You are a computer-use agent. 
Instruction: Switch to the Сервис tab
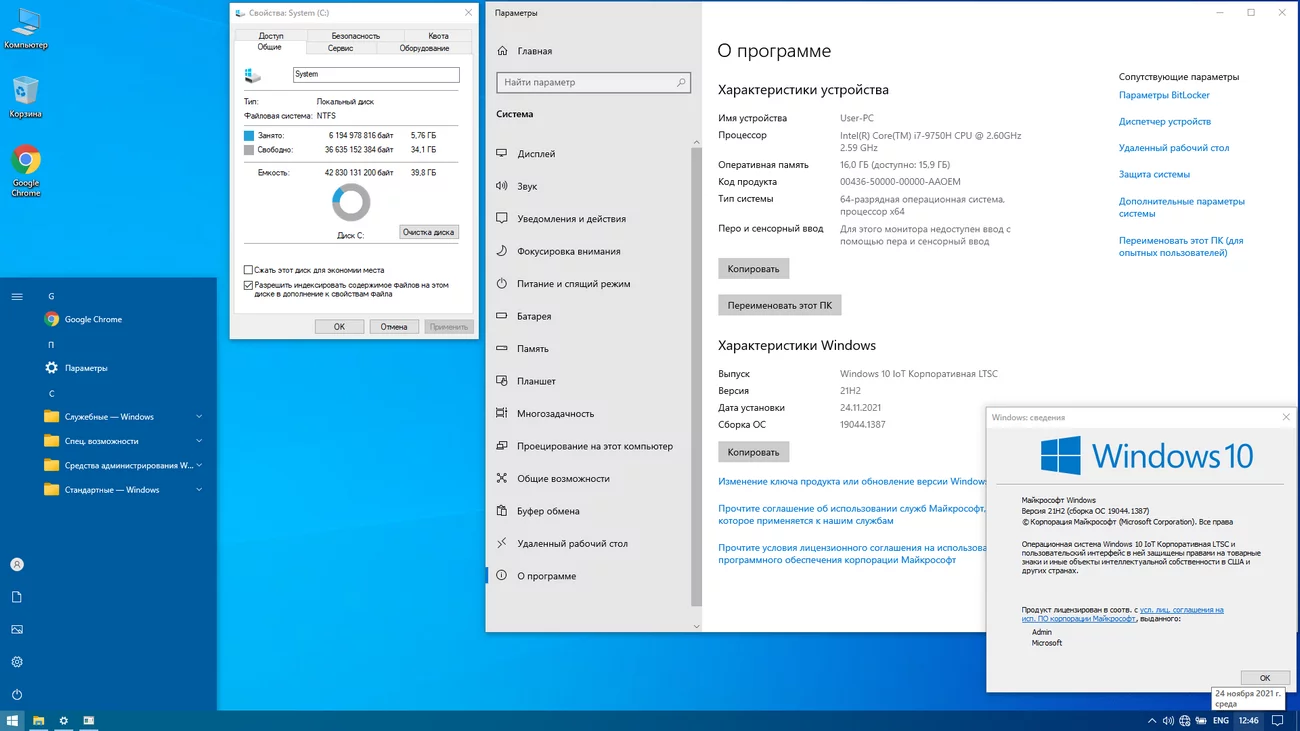[x=340, y=48]
